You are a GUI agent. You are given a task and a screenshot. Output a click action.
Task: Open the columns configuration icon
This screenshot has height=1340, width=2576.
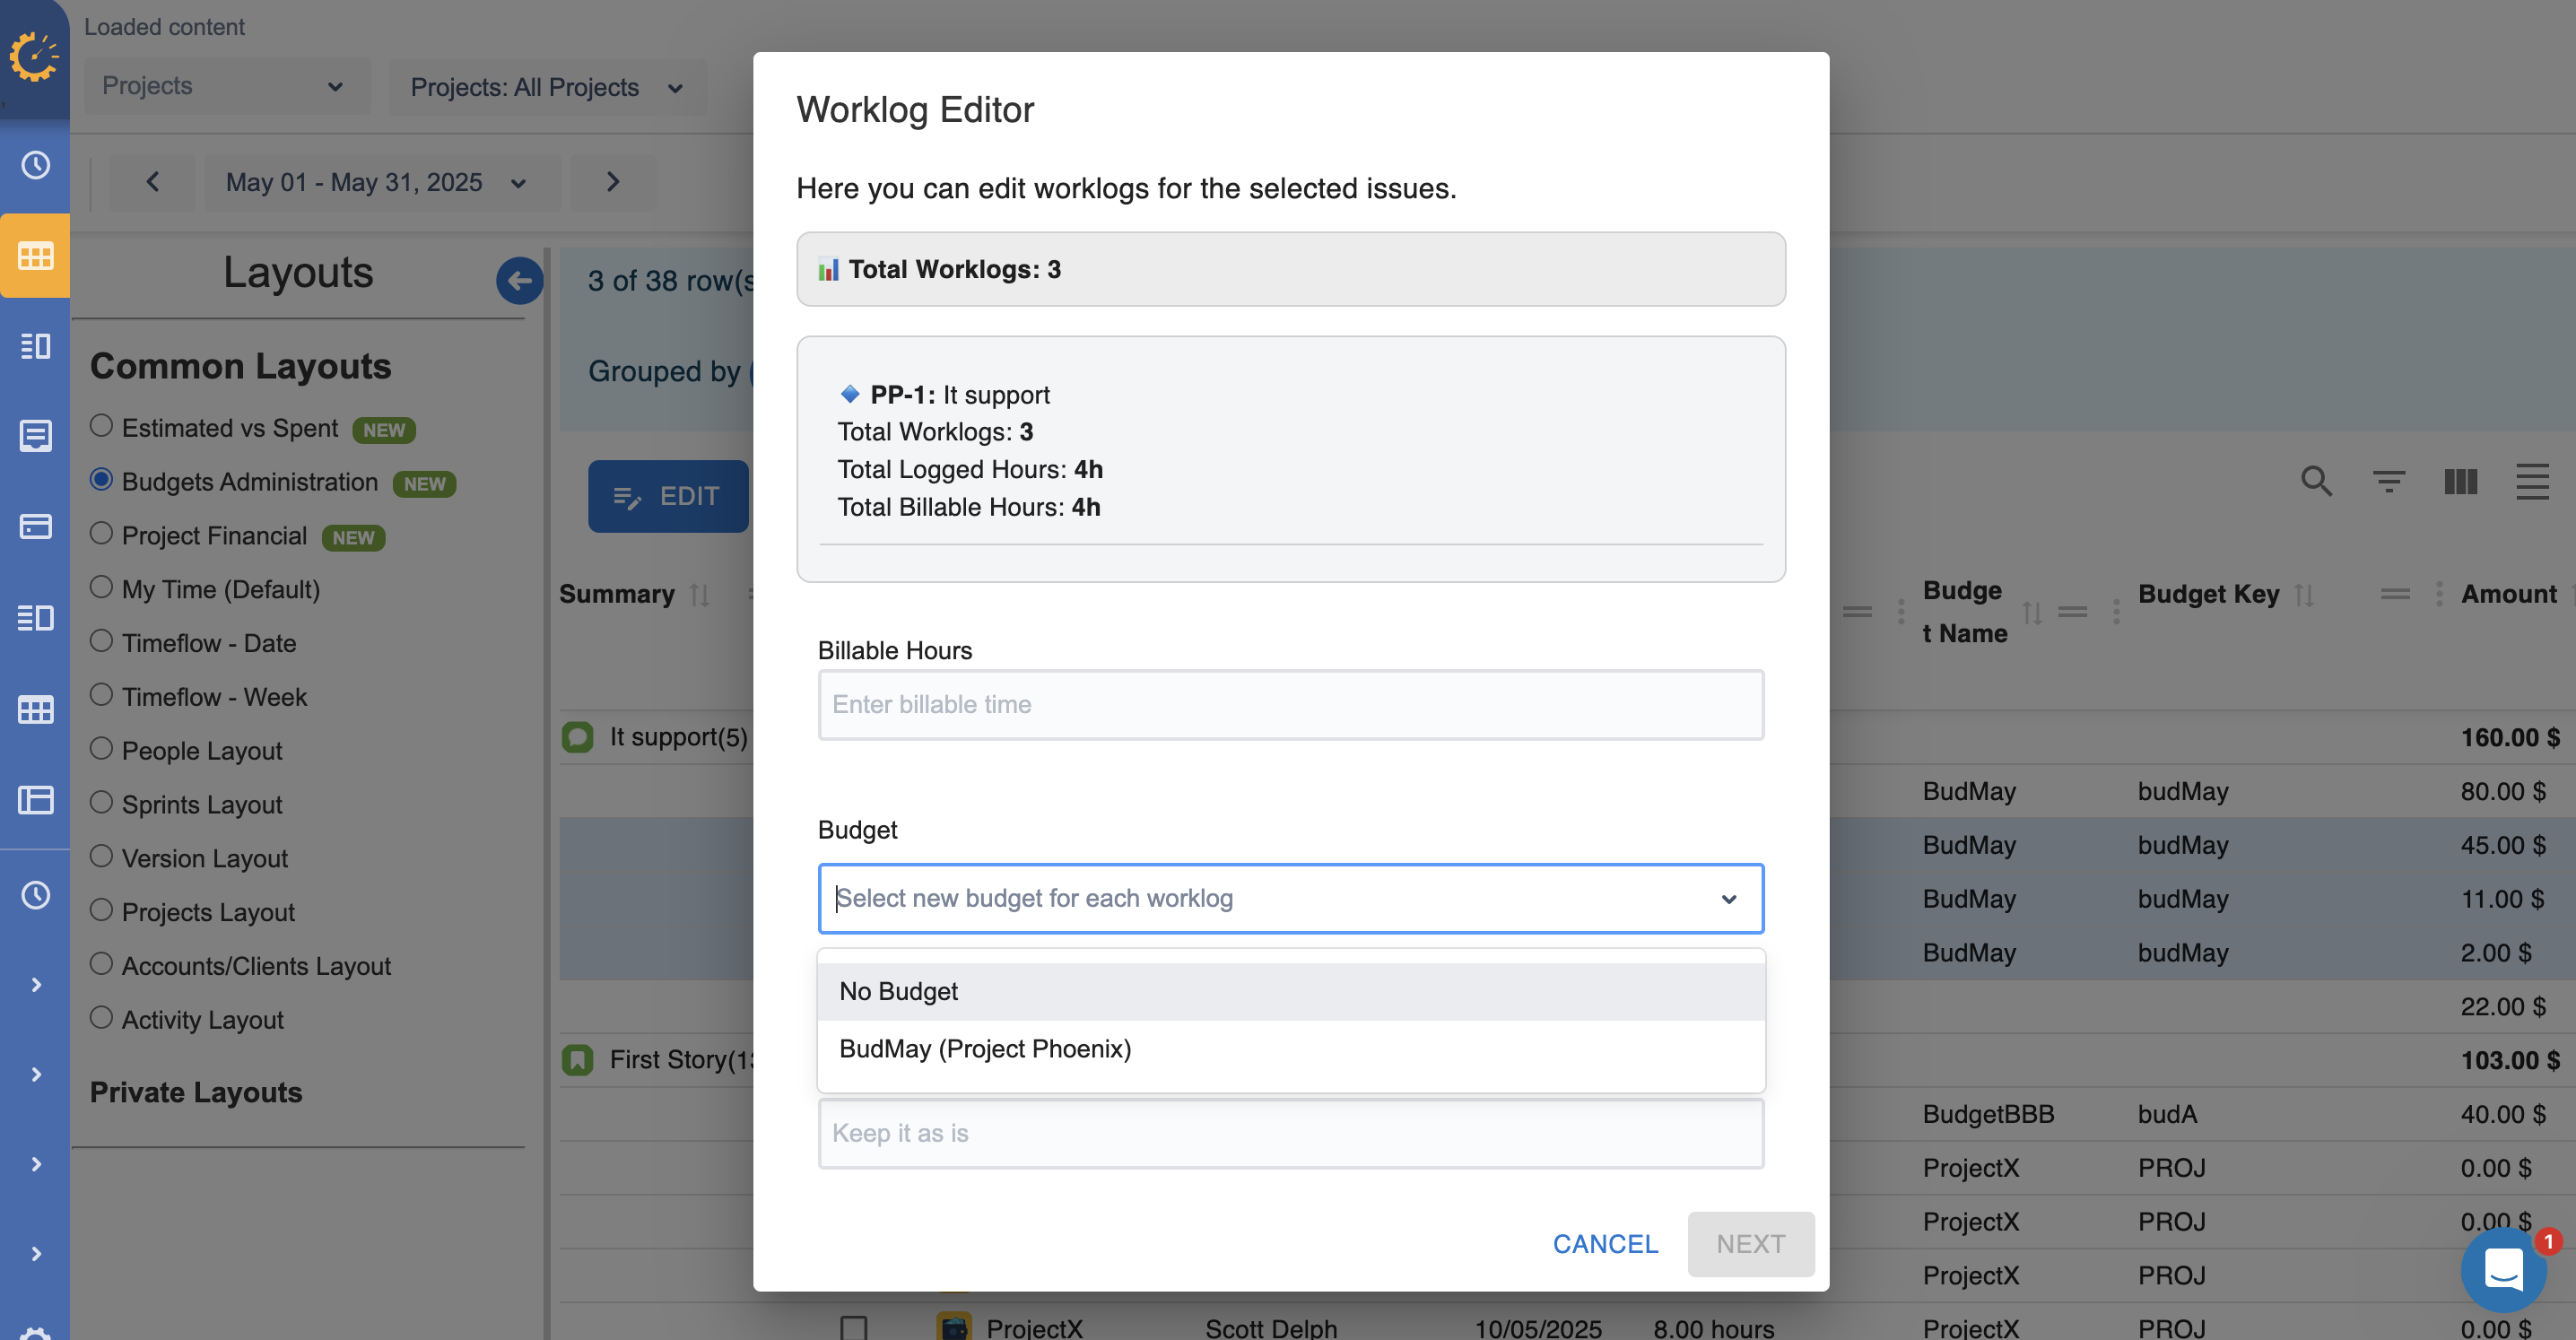[x=2461, y=482]
